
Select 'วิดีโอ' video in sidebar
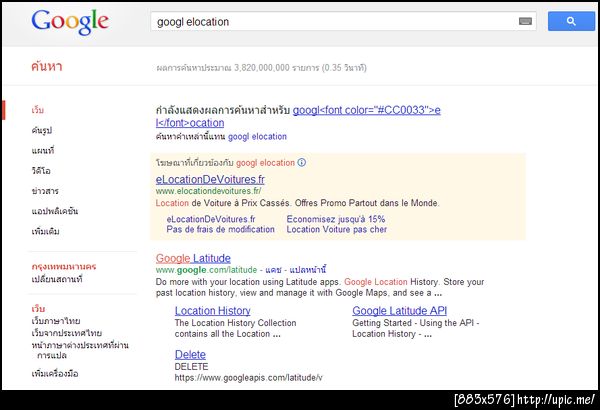(x=41, y=171)
